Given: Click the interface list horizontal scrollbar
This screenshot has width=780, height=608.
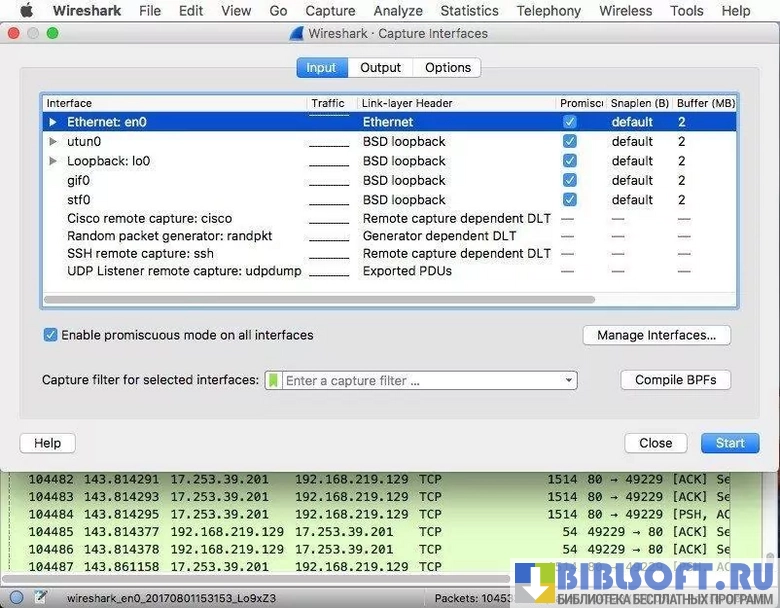Looking at the screenshot, I should coord(320,299).
